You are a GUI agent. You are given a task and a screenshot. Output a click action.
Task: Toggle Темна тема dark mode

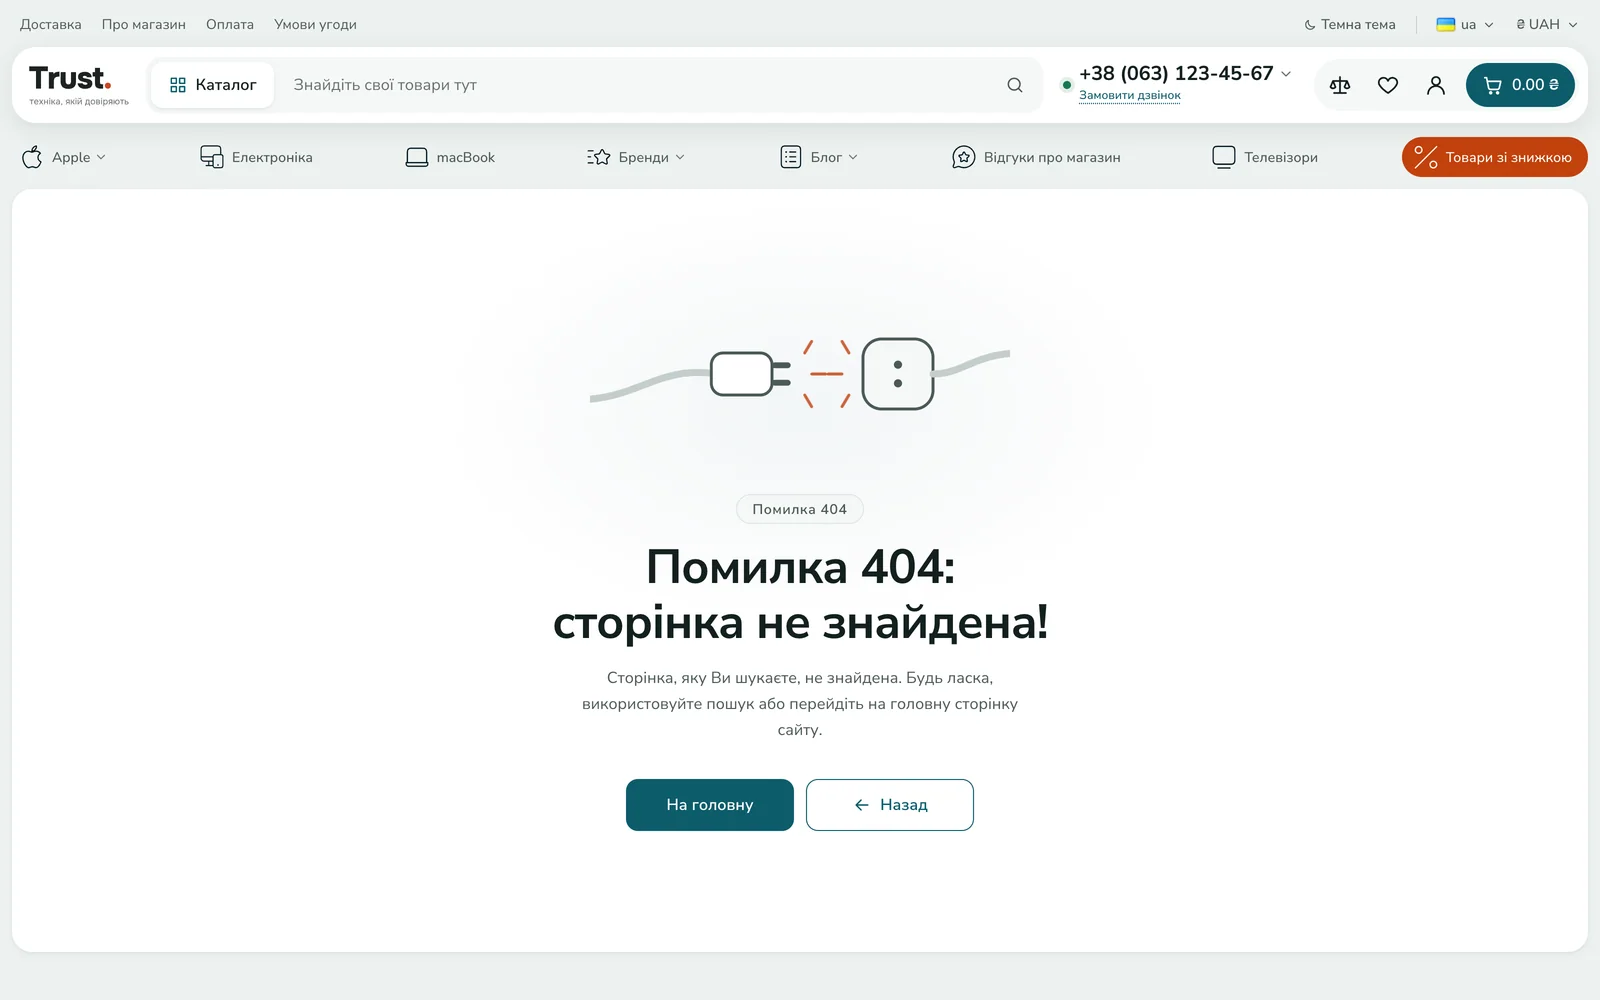1350,24
